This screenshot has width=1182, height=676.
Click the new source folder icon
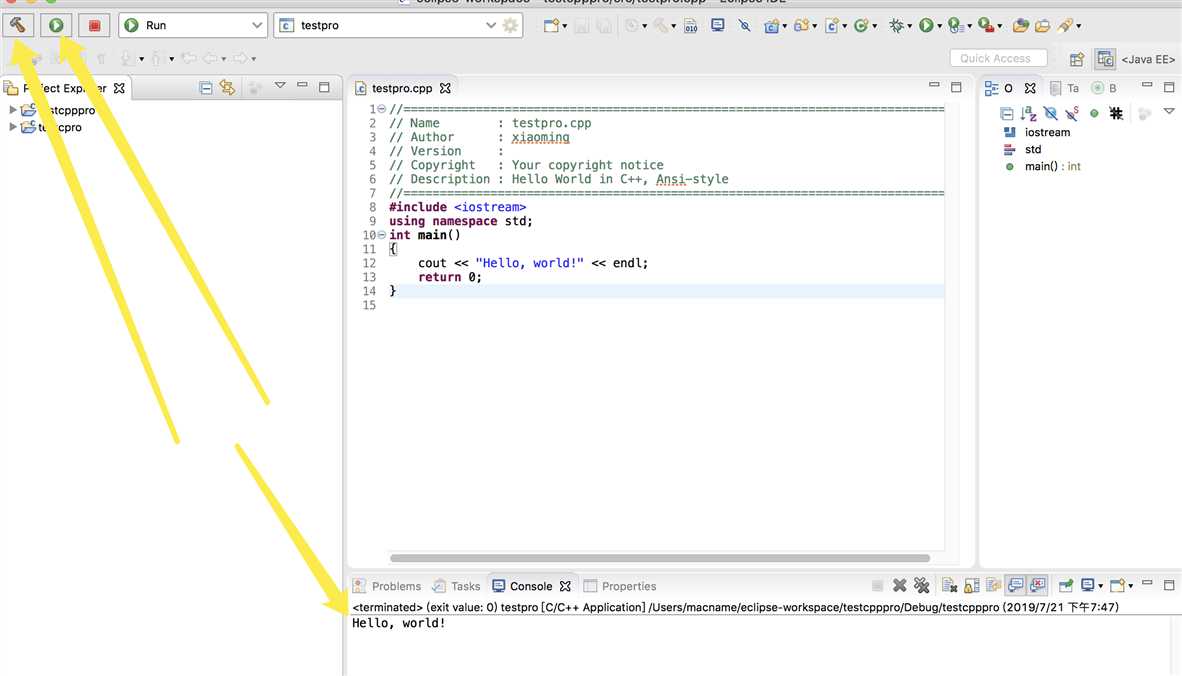[801, 26]
